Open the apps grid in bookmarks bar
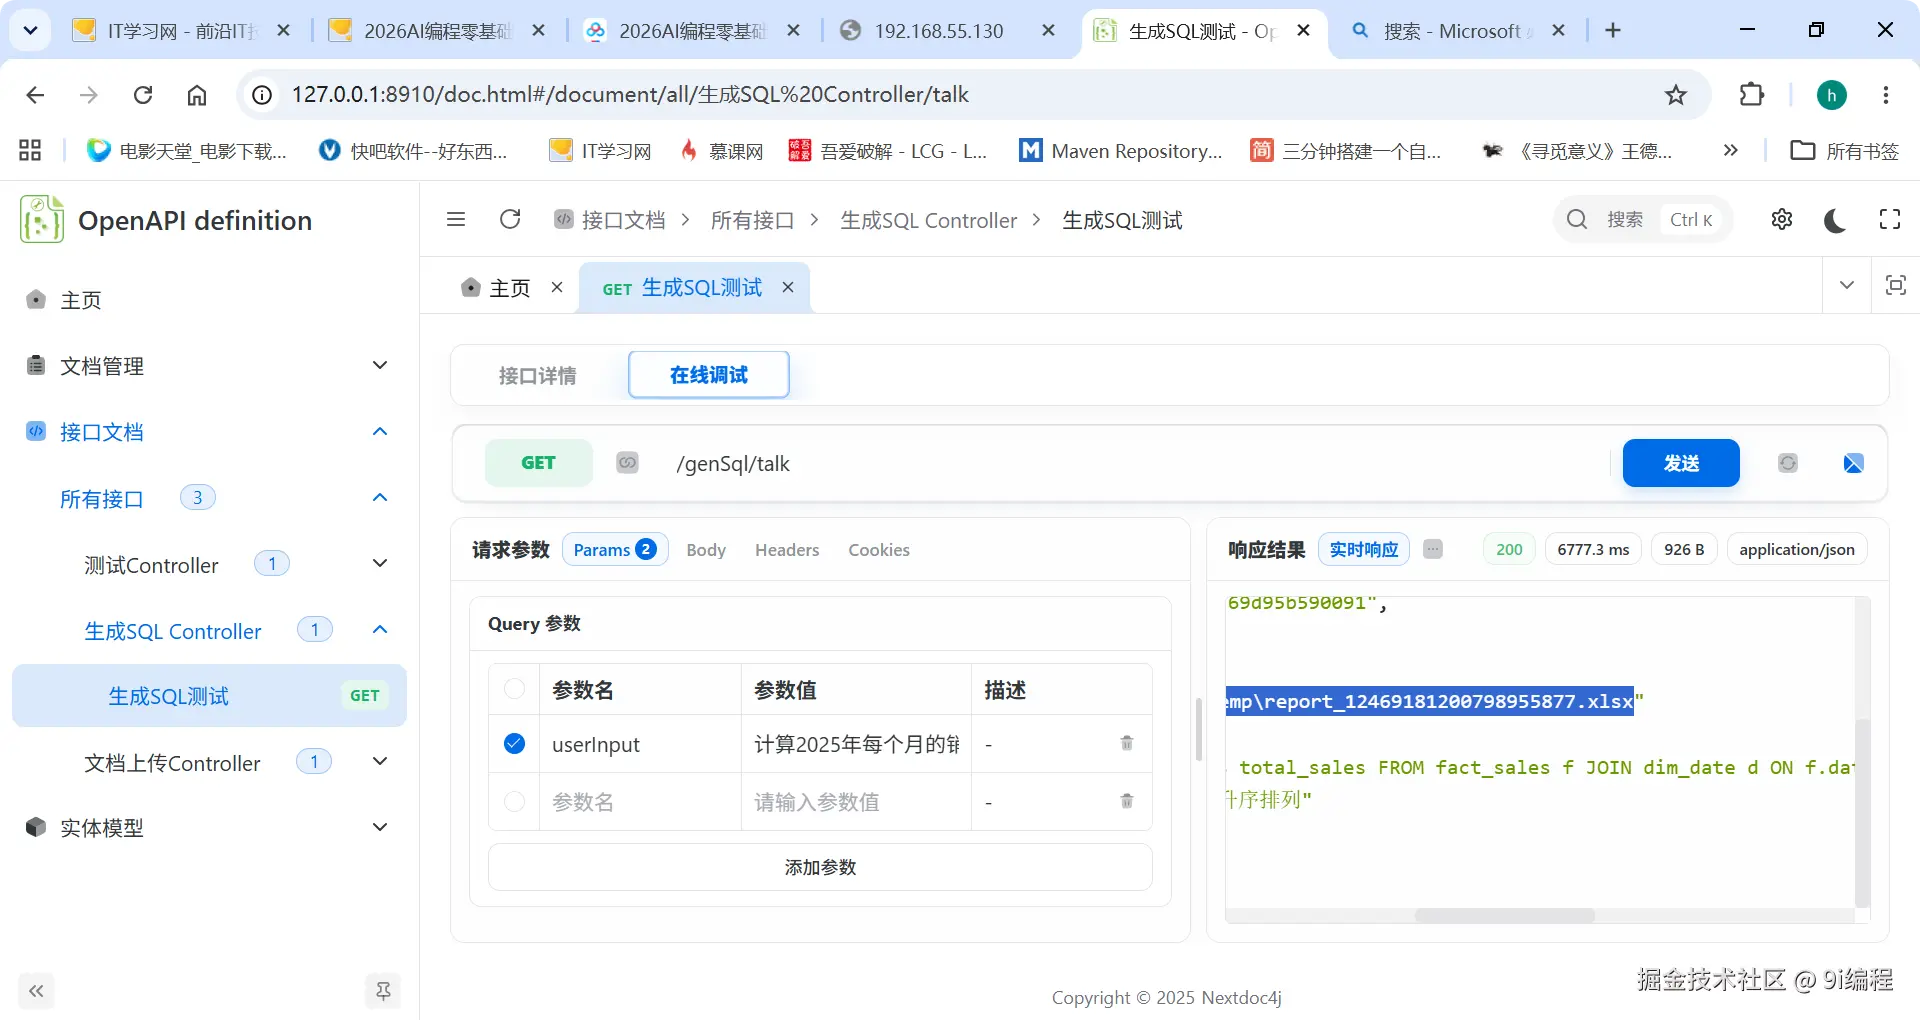This screenshot has width=1920, height=1020. point(30,150)
